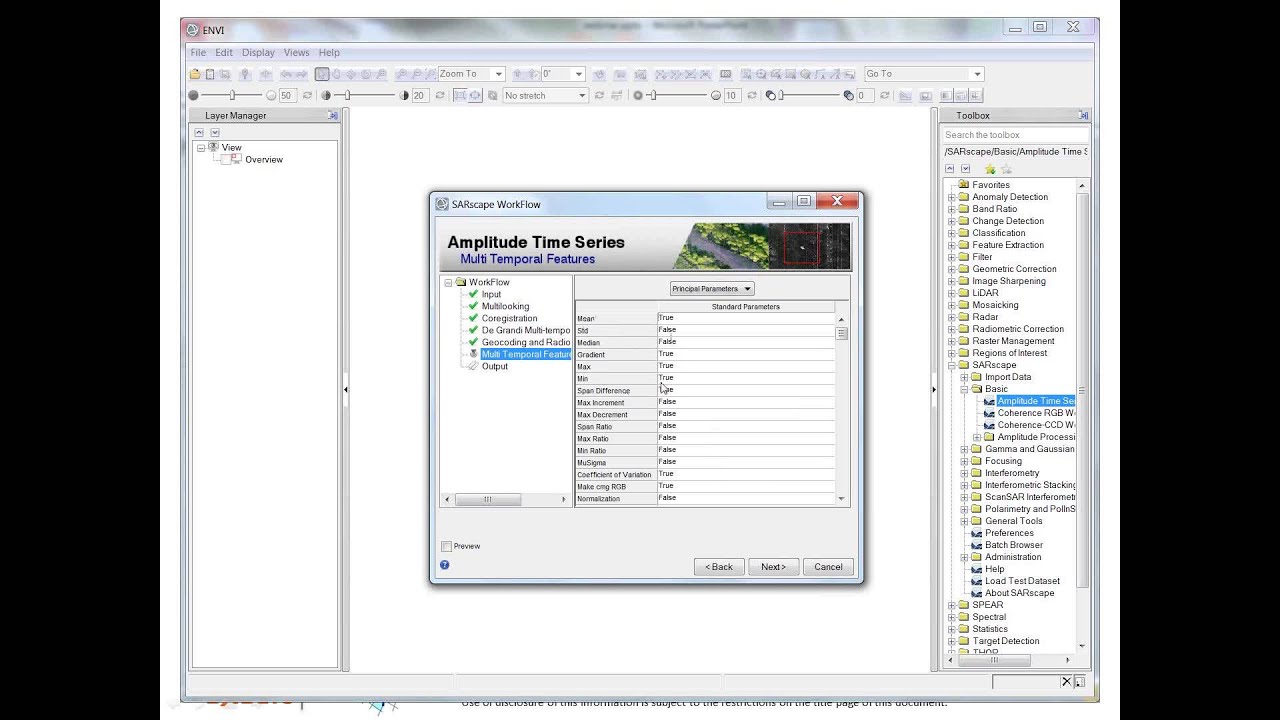Click the Zoom Out magnifier toolbar icon
Image resolution: width=1280 pixels, height=720 pixels.
[417, 74]
